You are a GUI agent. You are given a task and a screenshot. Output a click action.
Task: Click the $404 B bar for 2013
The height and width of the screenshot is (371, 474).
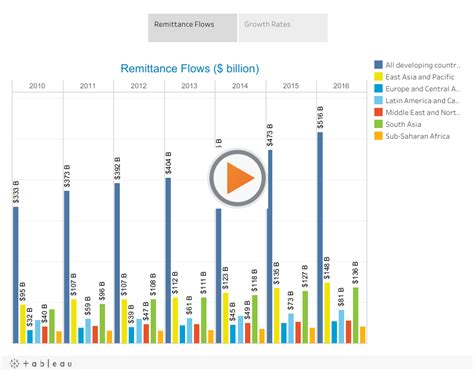point(168,261)
